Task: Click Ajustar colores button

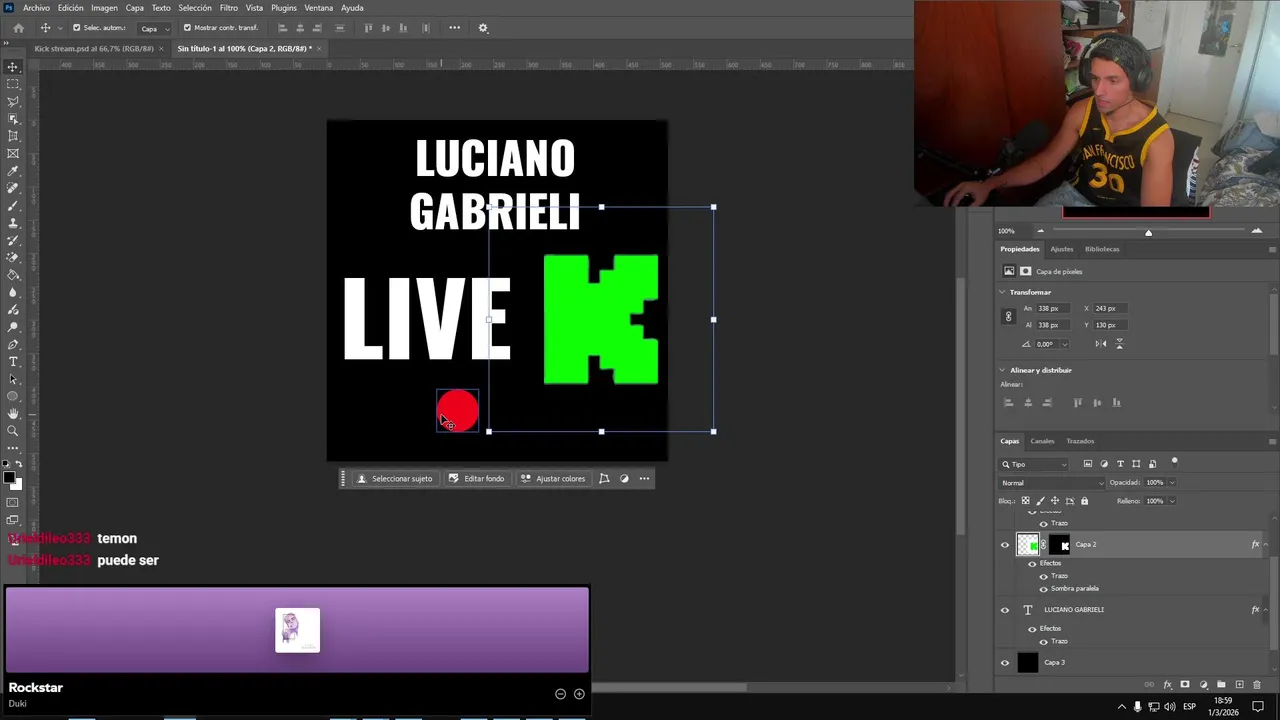Action: [553, 479]
